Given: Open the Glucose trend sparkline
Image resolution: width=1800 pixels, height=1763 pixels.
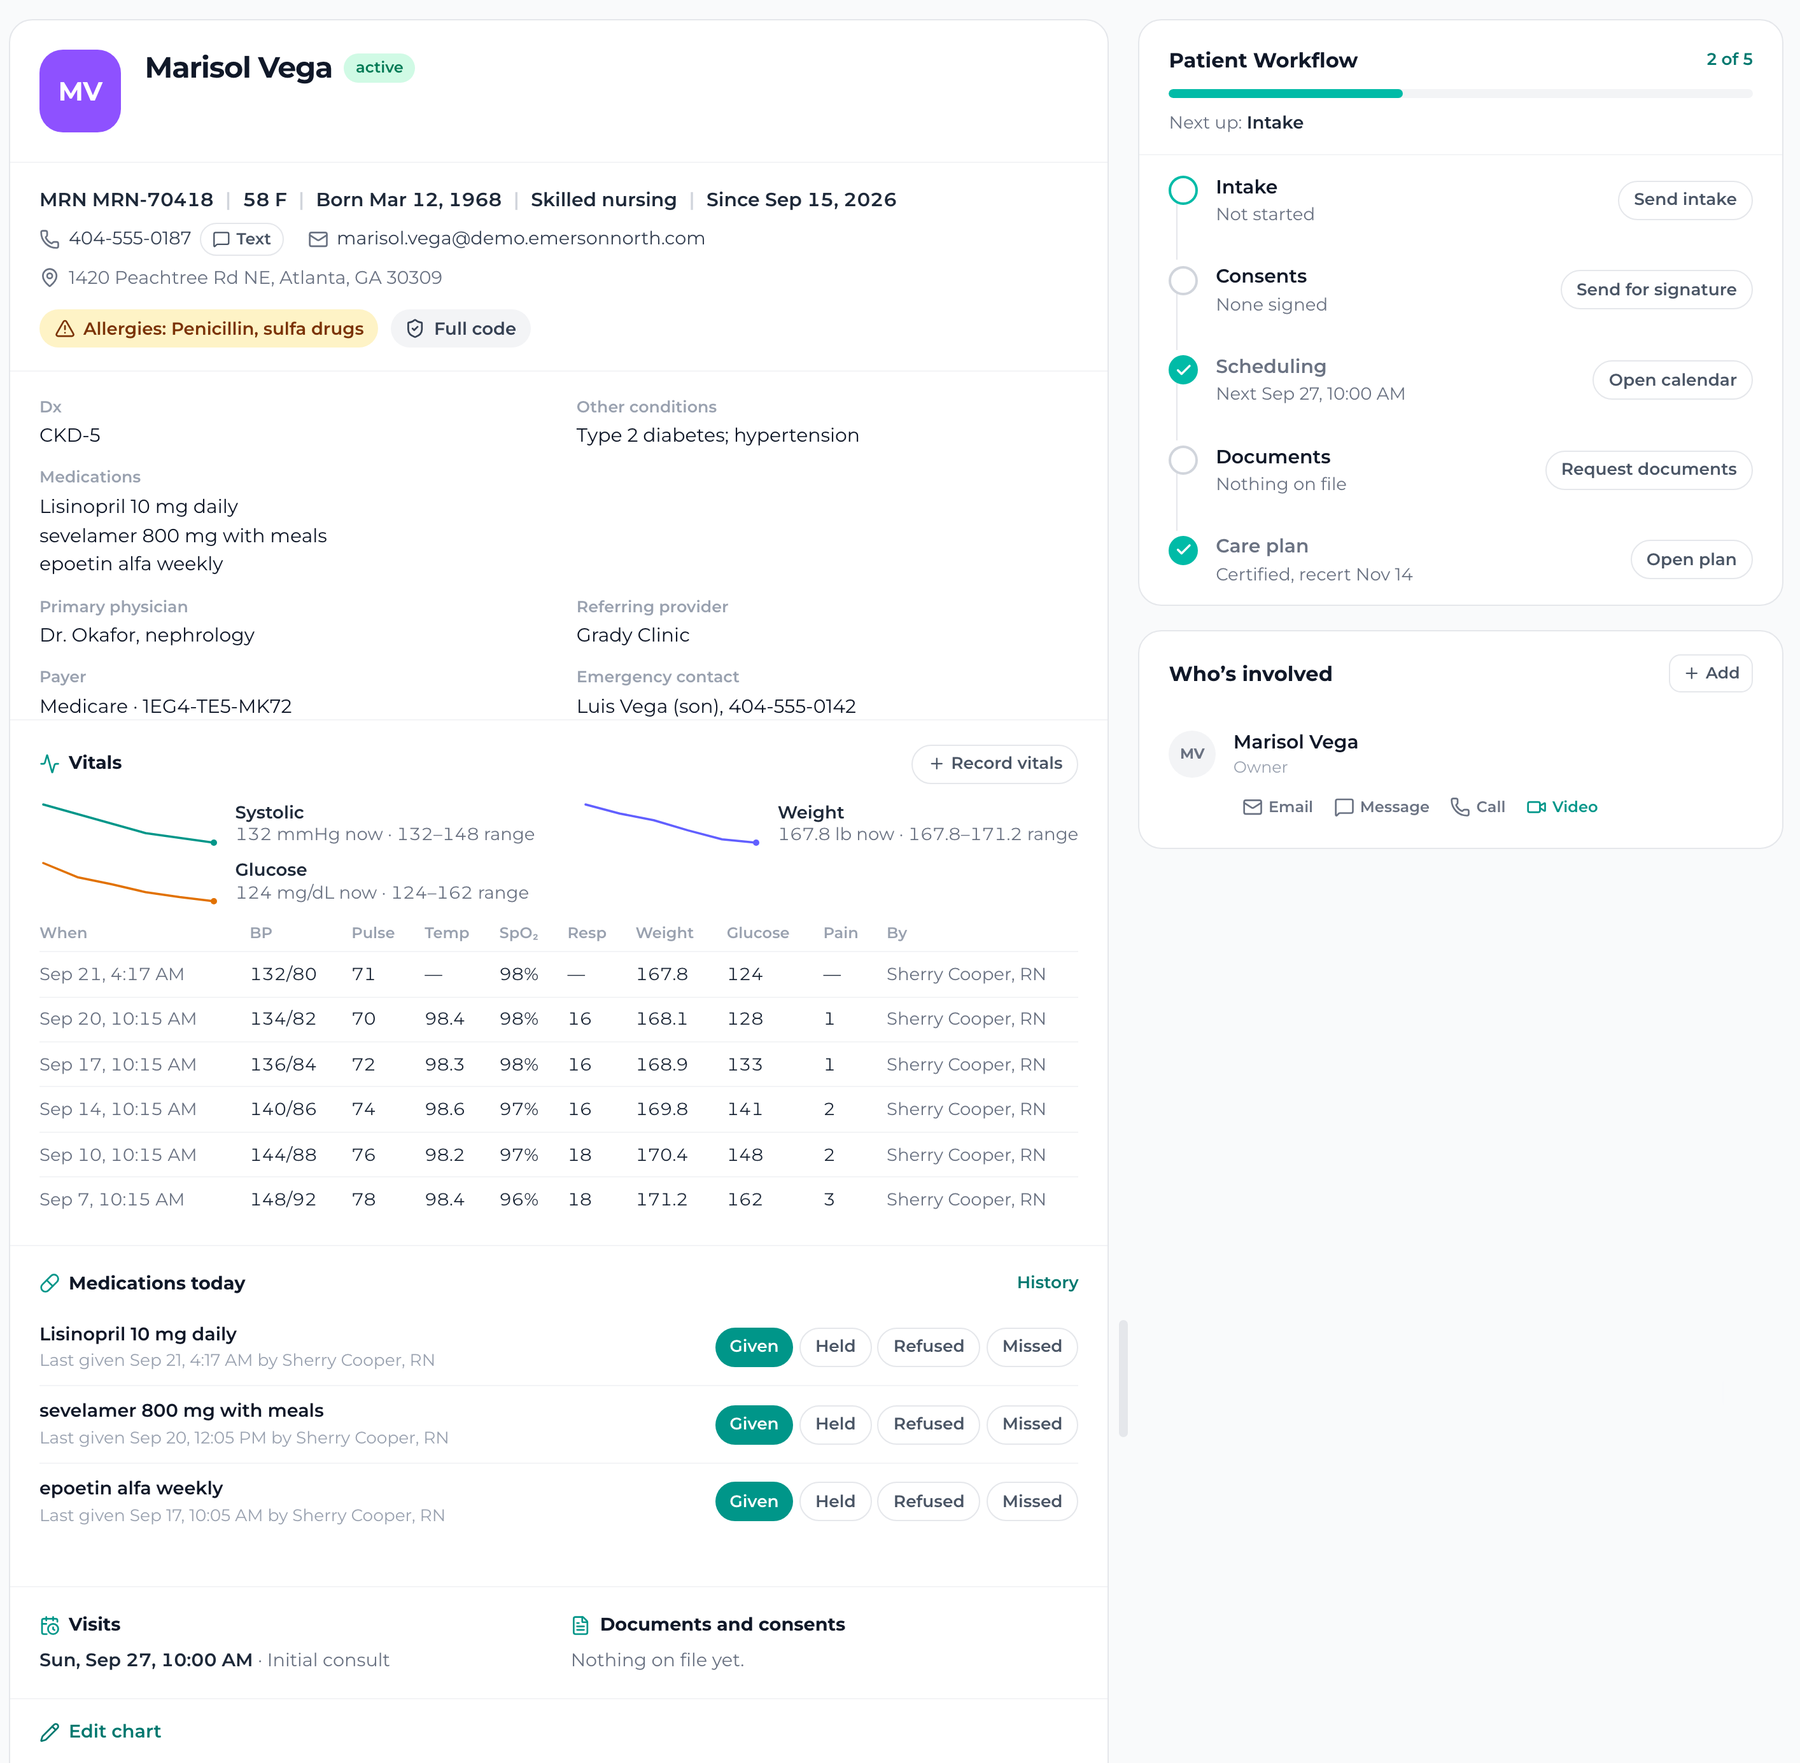Looking at the screenshot, I should [x=128, y=882].
